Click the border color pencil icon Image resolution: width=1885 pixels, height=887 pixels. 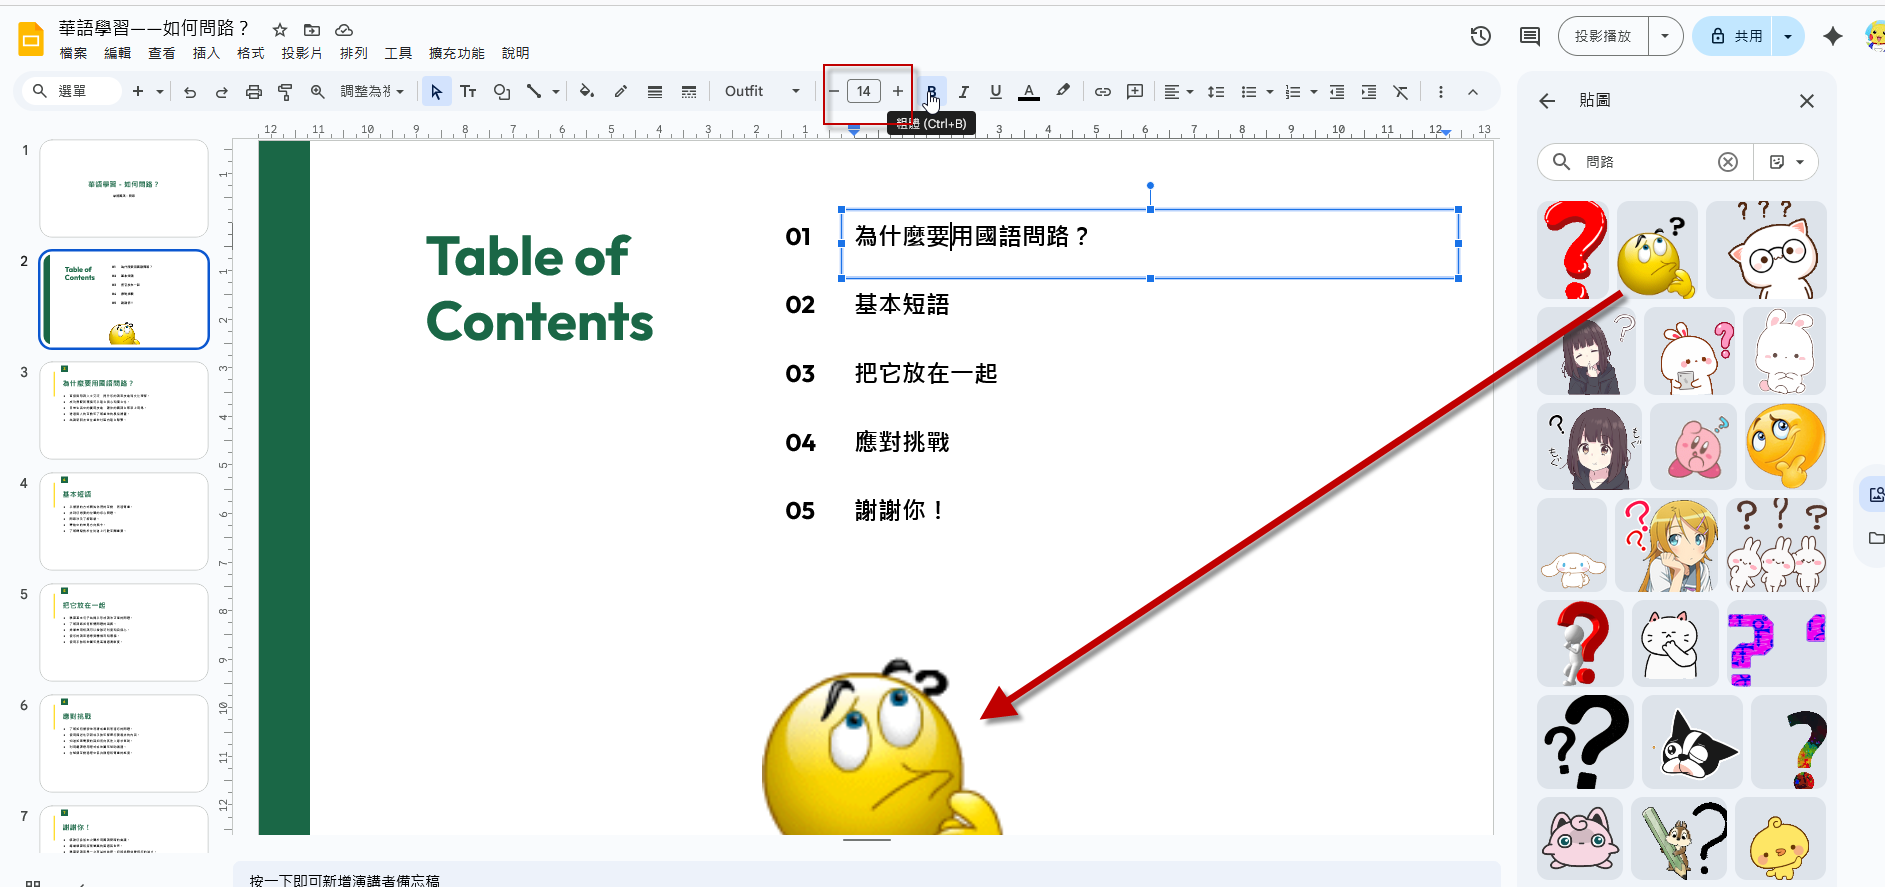[x=621, y=92]
